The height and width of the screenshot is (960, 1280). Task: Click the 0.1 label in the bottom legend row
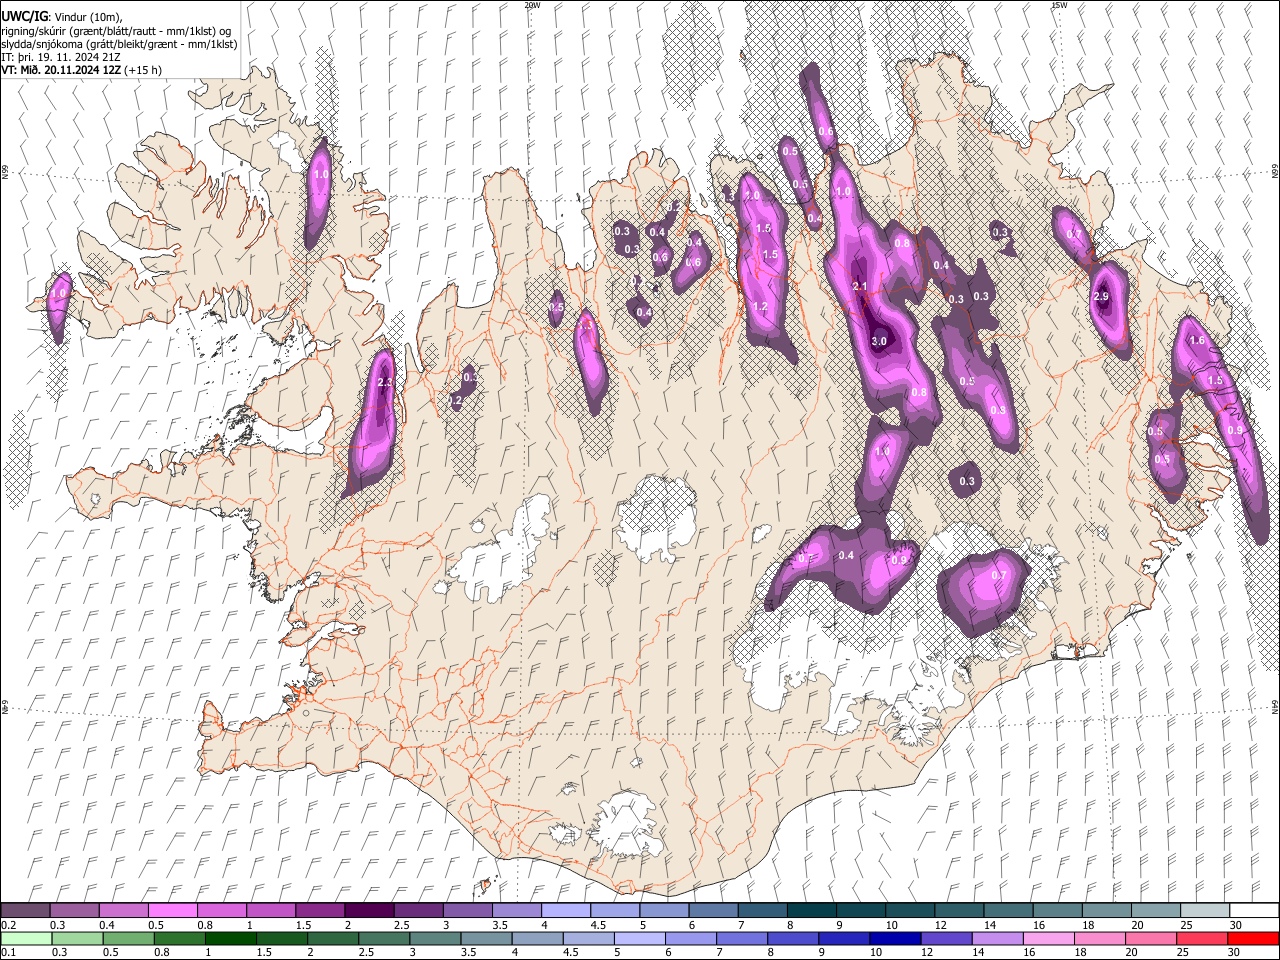pos(7,952)
